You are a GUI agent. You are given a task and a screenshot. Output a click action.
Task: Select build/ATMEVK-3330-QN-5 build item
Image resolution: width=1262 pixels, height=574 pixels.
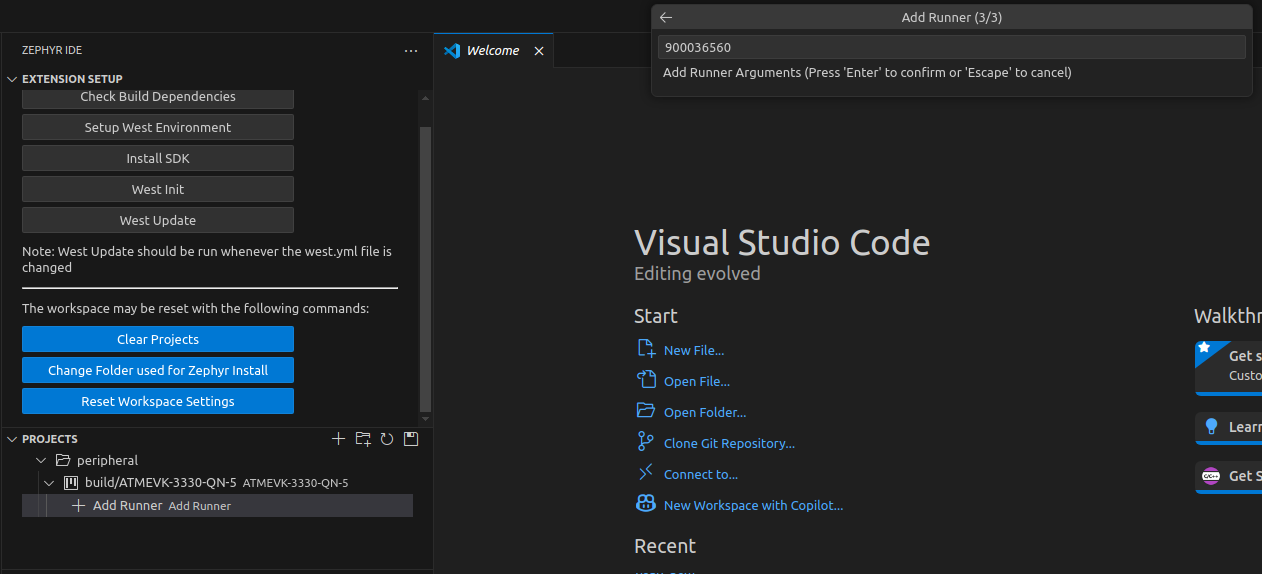coord(217,483)
